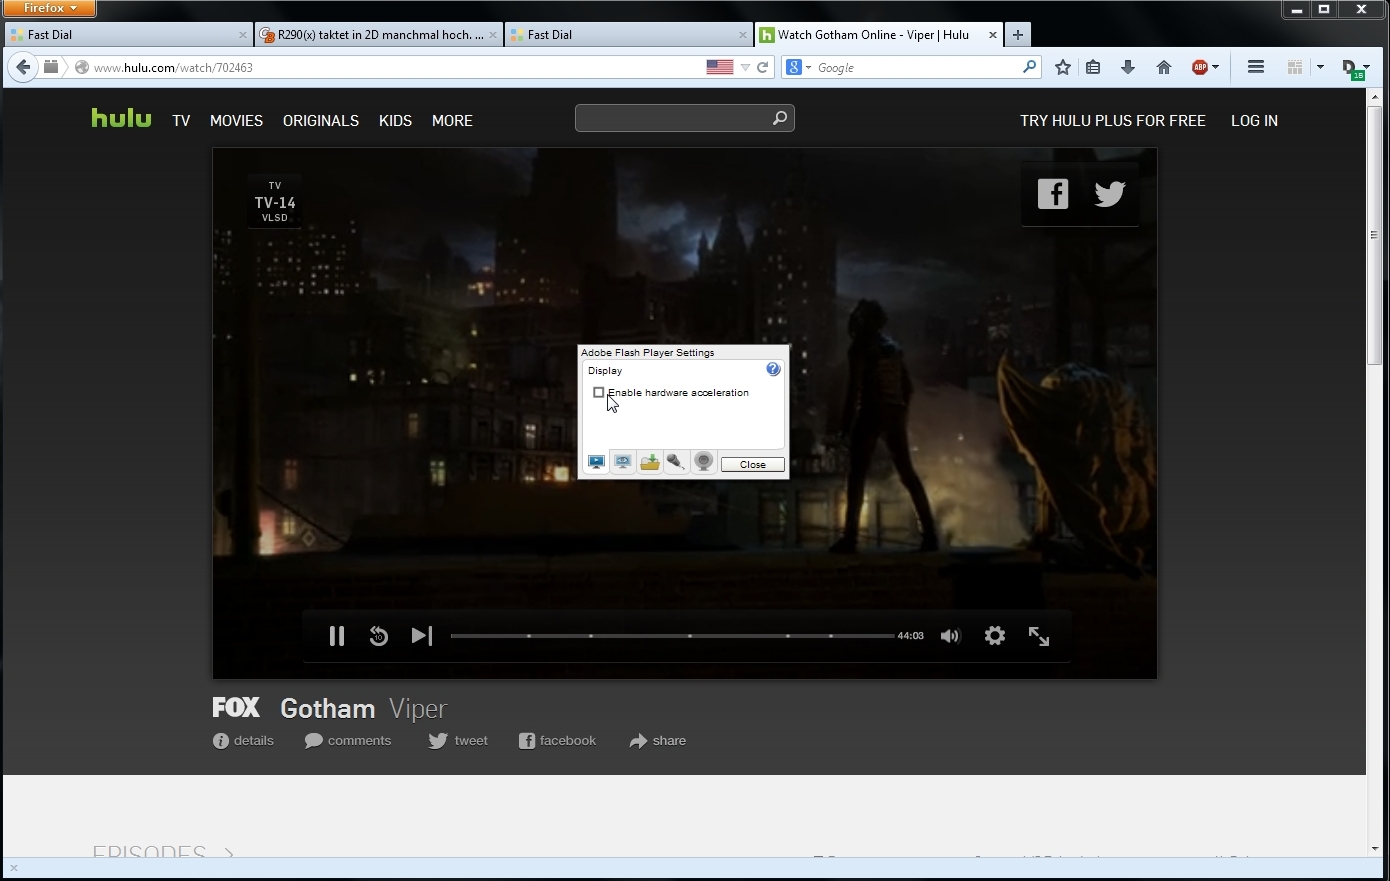Screen dimensions: 1390x881
Task: Open a new browser tab
Action: coord(1017,34)
